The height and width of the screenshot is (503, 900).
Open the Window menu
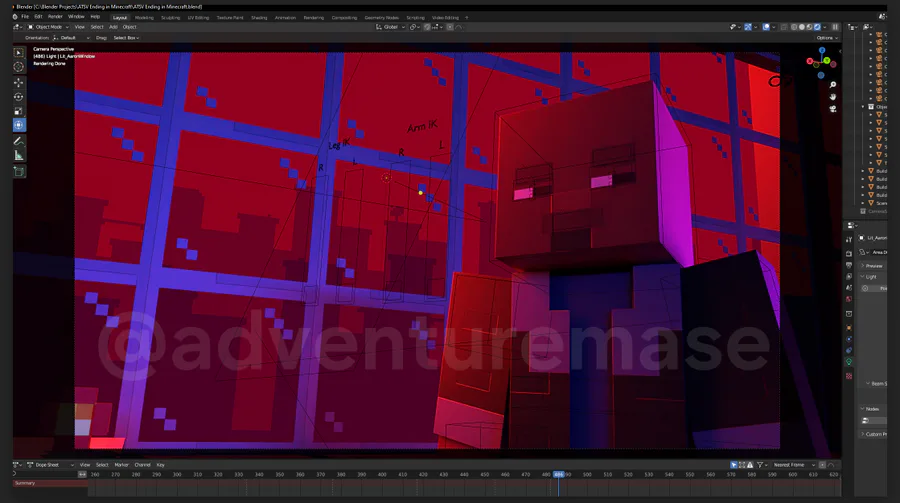[76, 17]
